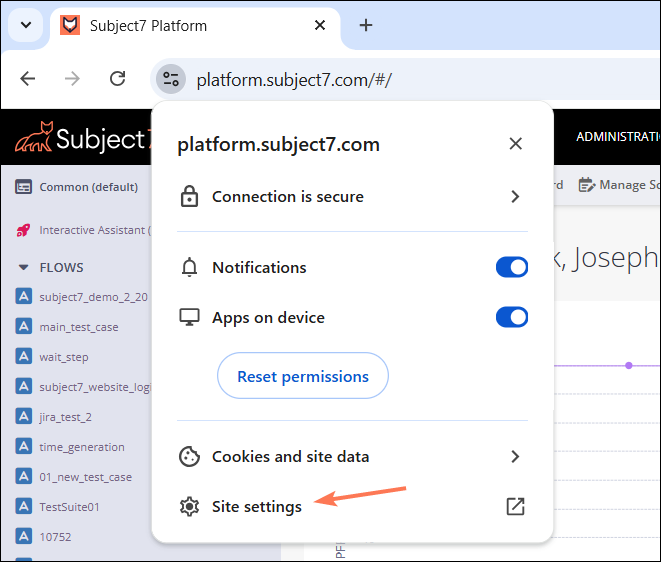Viewport: 661px width, 562px height.
Task: Open the ADMINISTRATION menu
Action: click(617, 137)
